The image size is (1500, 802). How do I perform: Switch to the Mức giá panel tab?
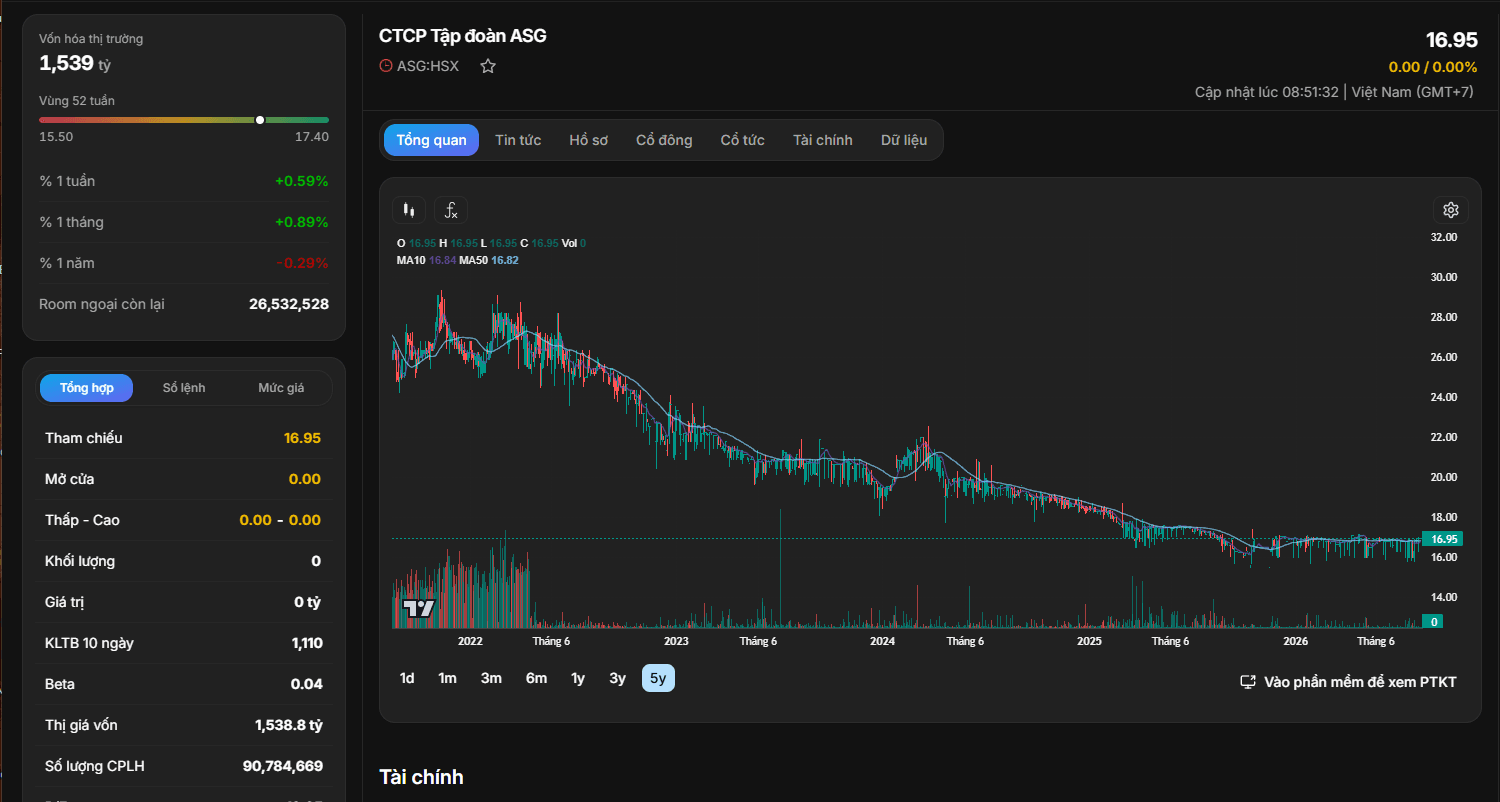tap(281, 388)
